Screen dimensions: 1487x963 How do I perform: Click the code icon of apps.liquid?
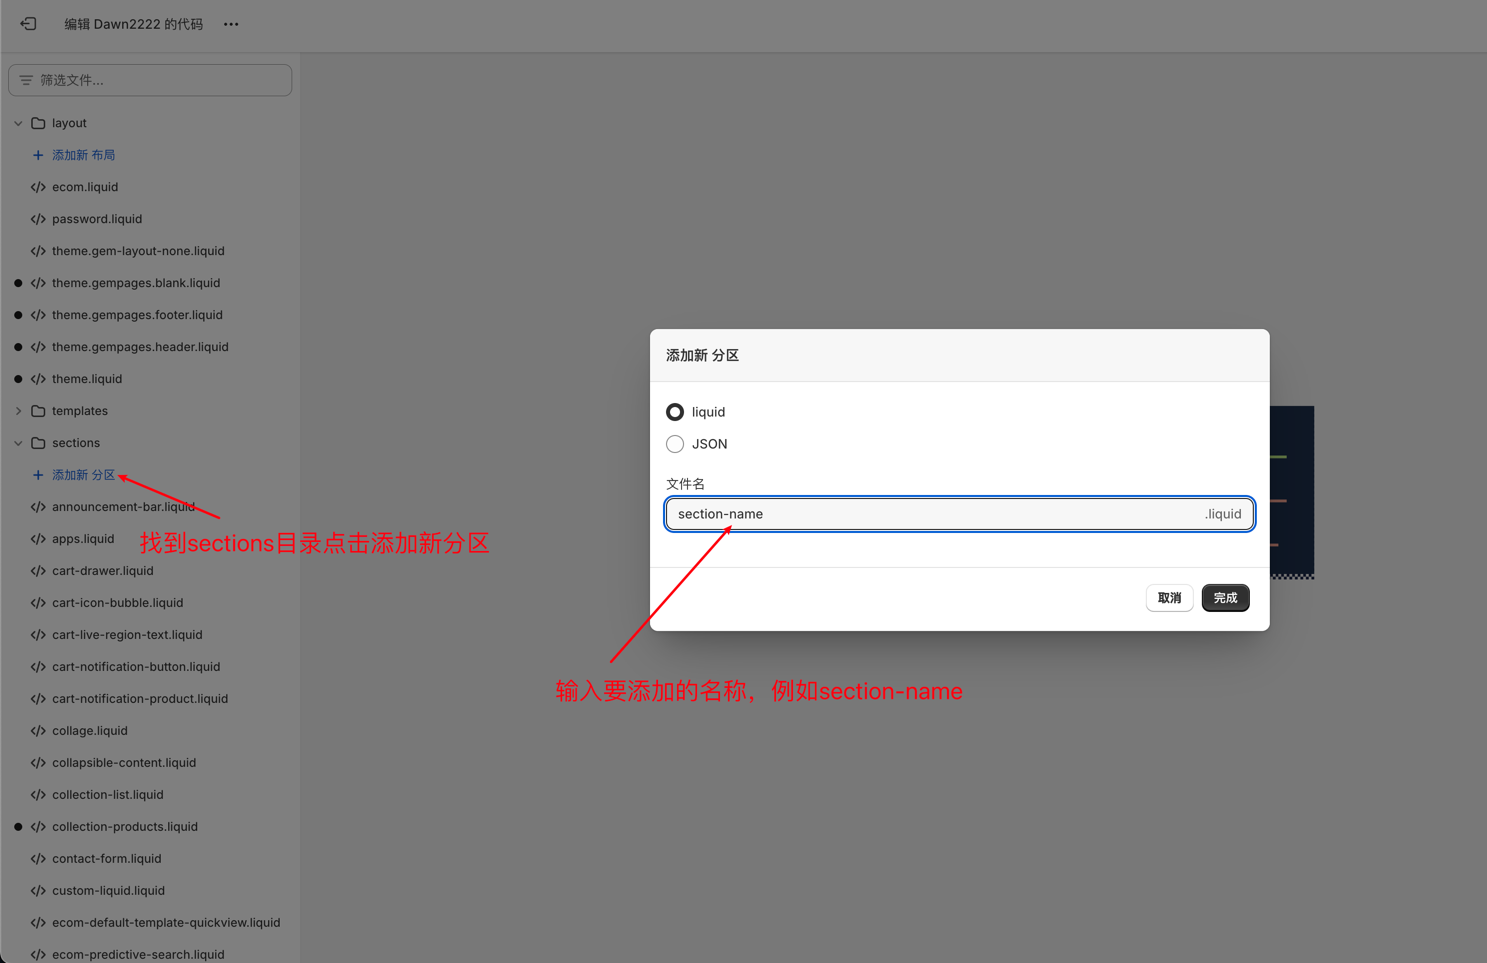tap(38, 539)
